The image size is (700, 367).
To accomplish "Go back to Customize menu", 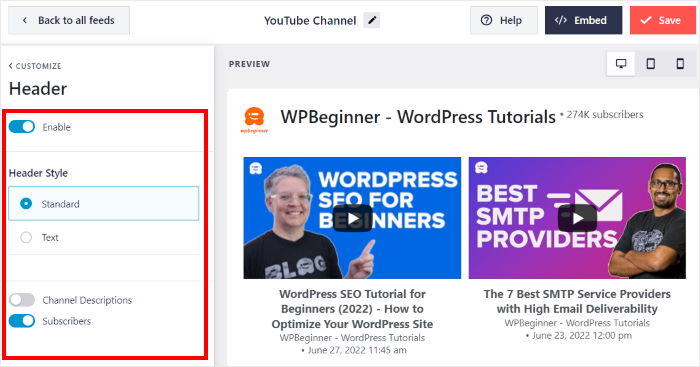I will 35,66.
